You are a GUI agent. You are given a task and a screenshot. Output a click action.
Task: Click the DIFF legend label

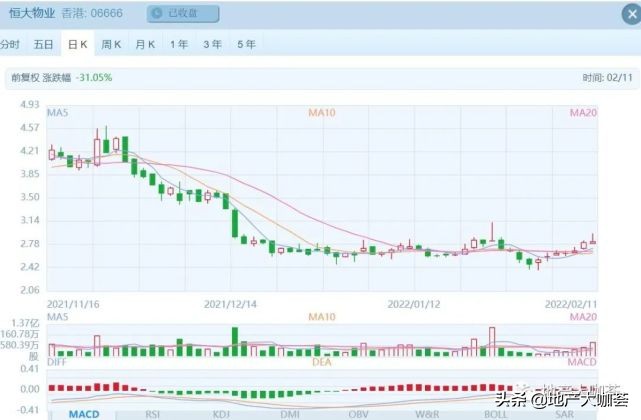pos(57,362)
